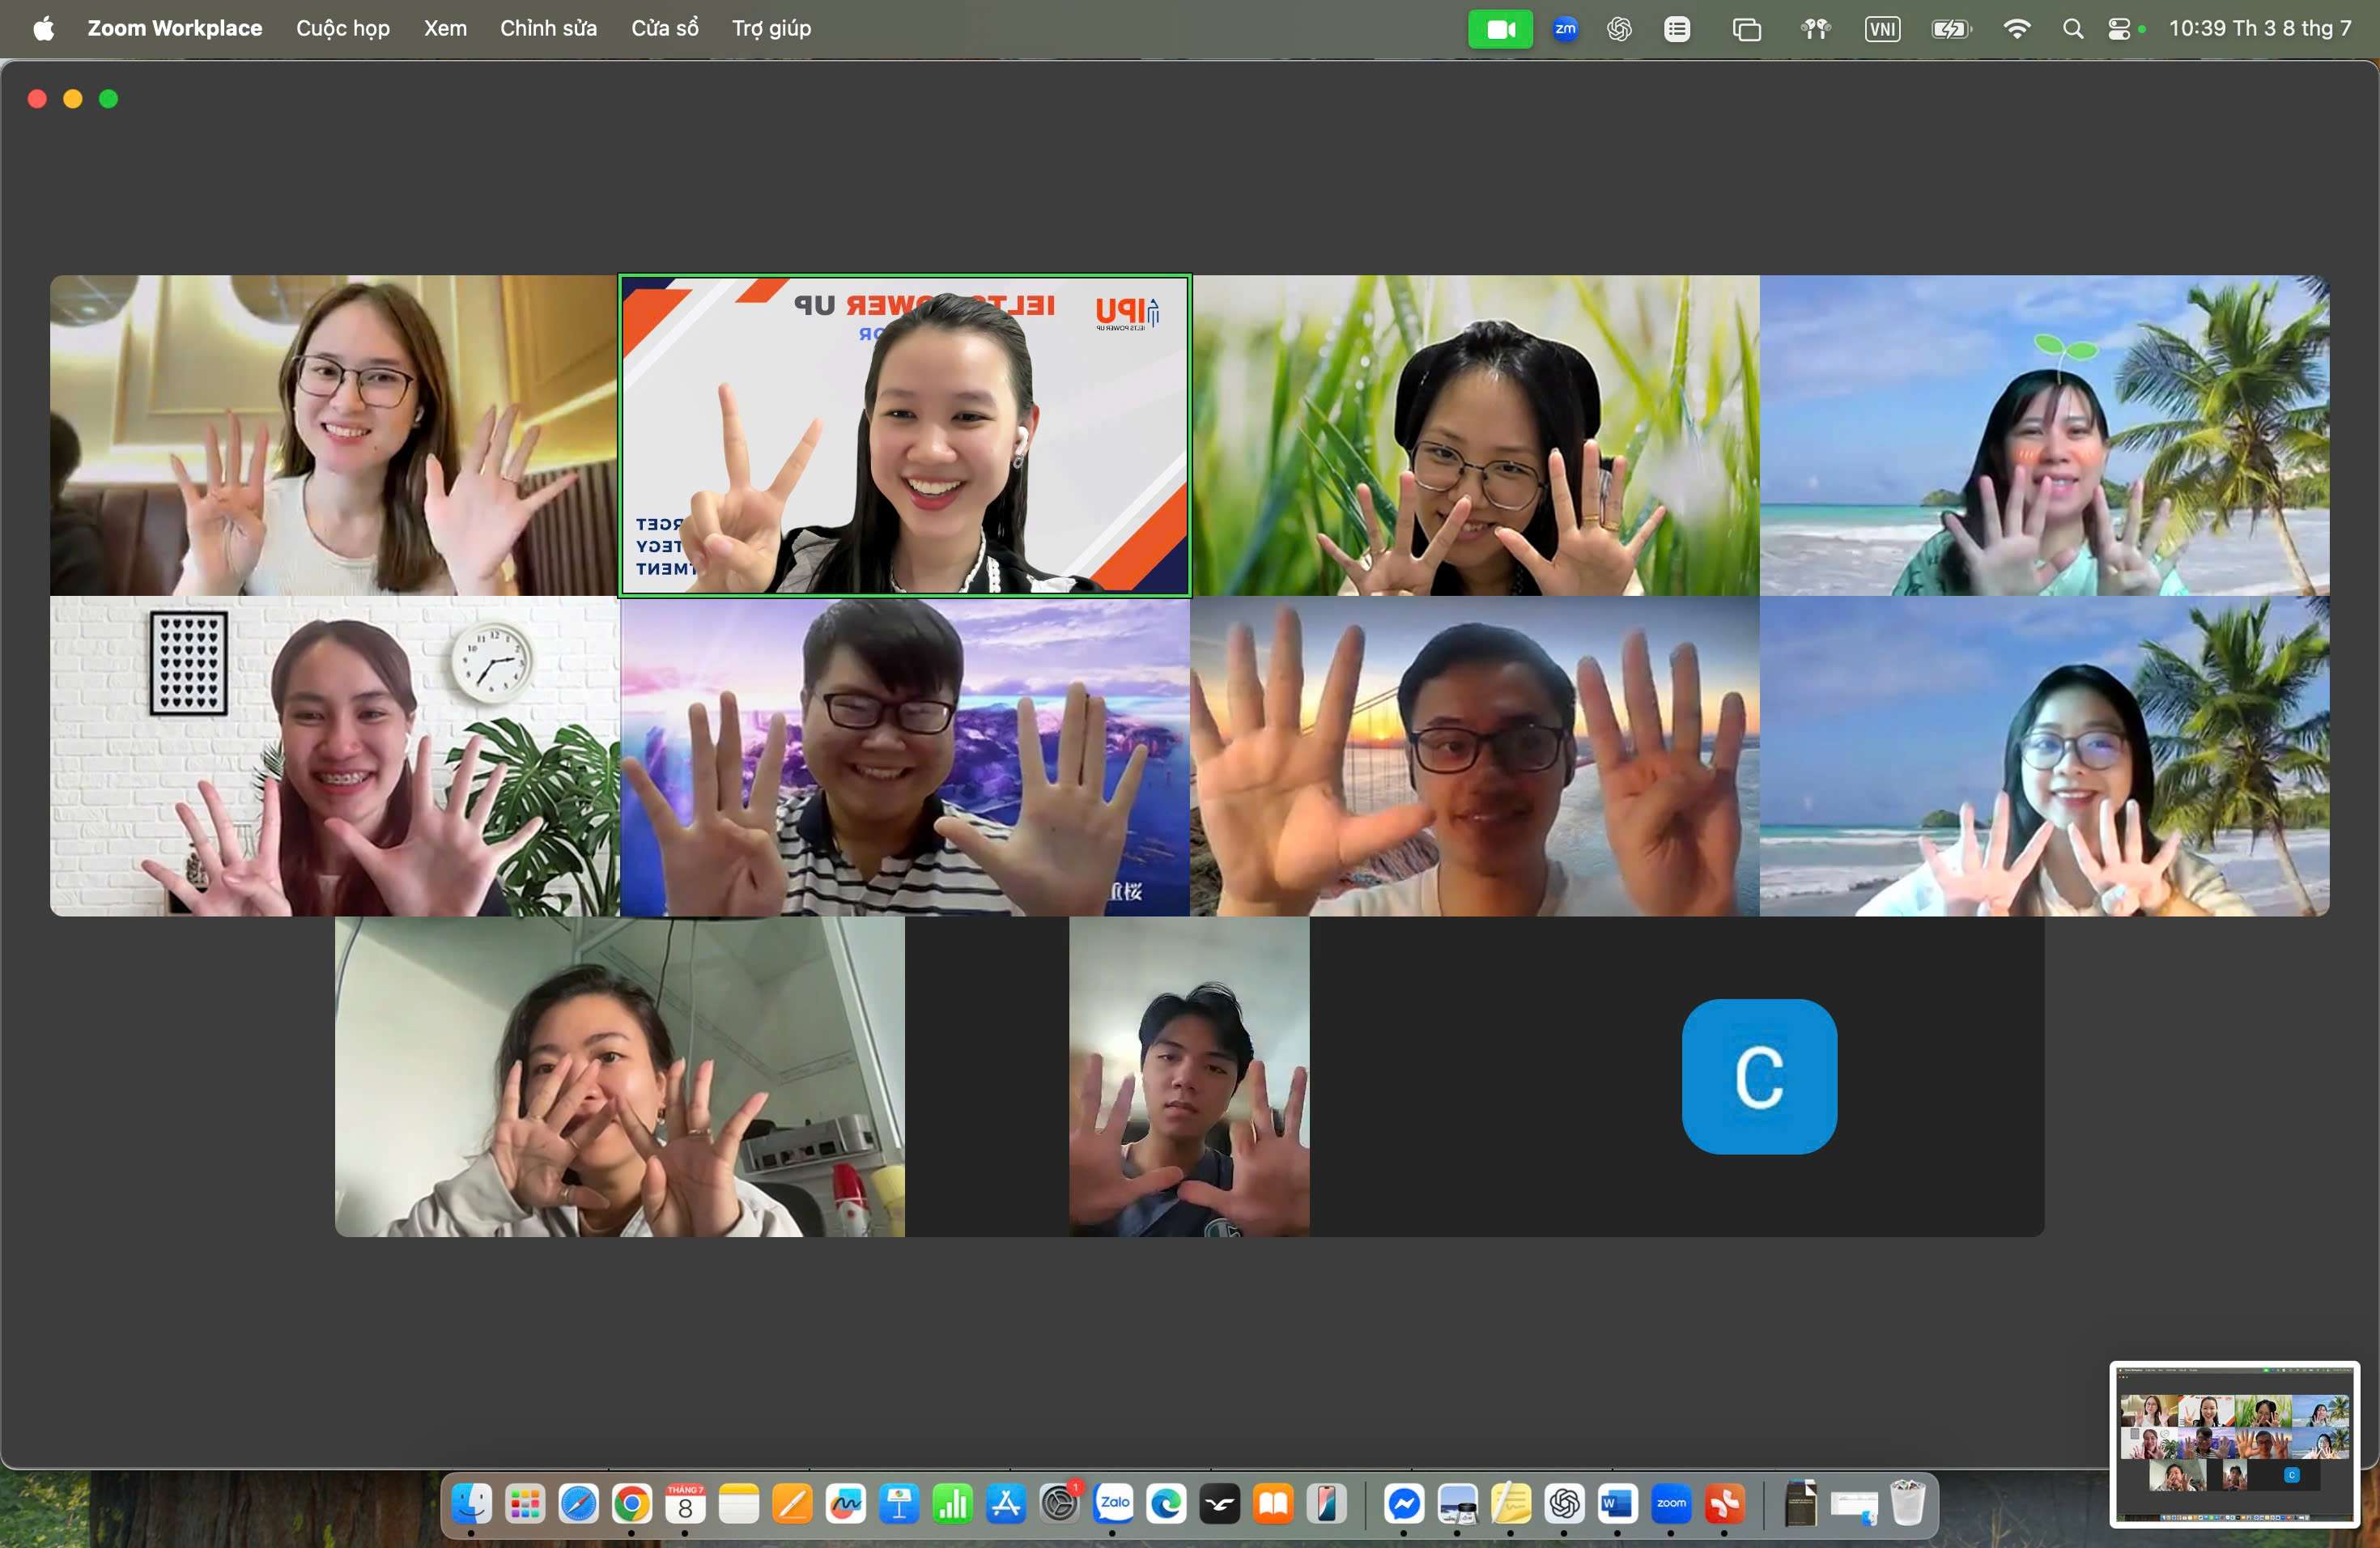Open Zalo from the Dock

(1113, 1503)
